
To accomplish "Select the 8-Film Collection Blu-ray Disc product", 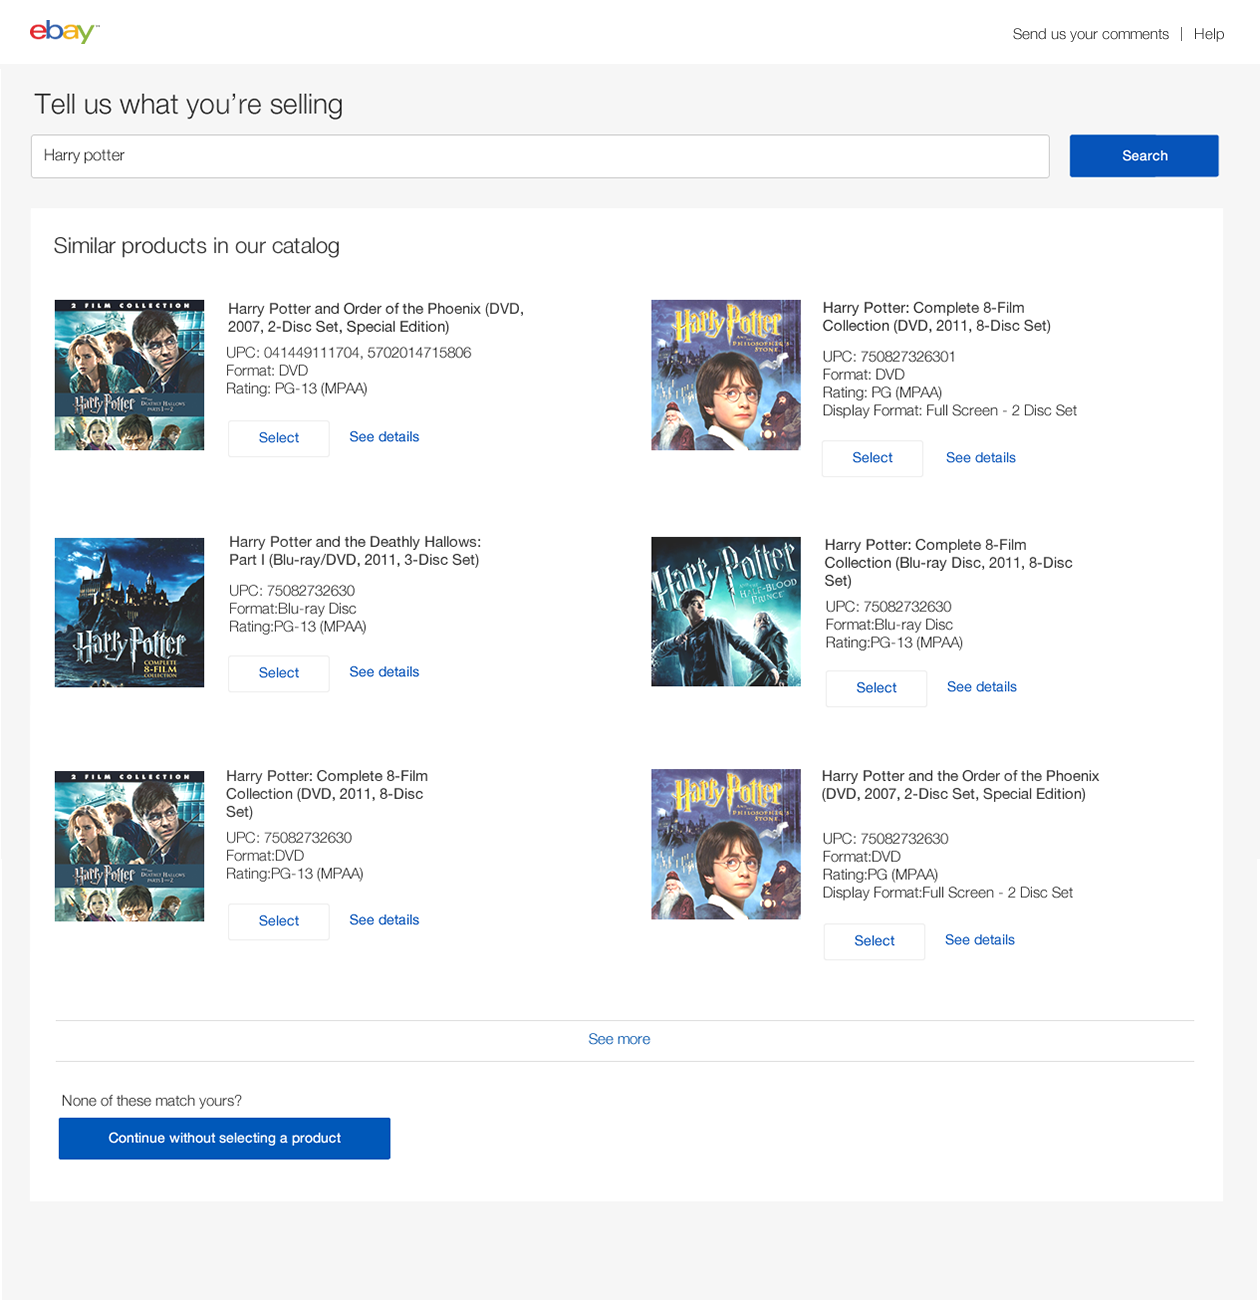I will 876,688.
